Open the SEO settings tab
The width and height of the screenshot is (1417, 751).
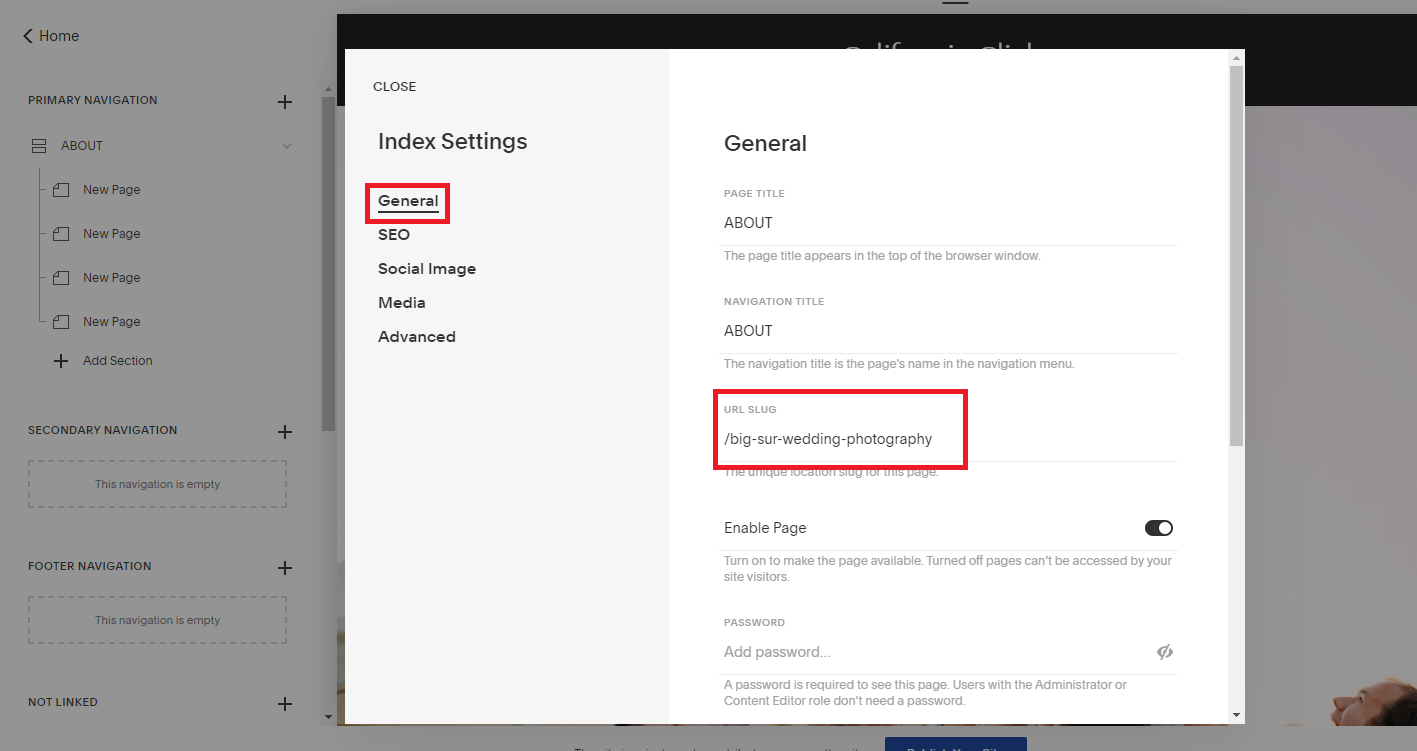point(394,235)
